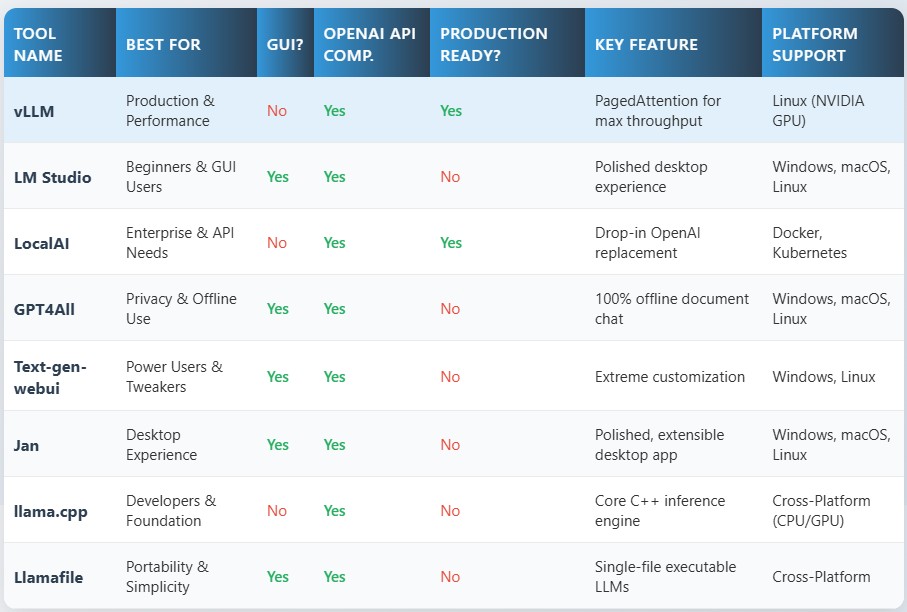907x612 pixels.
Task: Click the TOOL NAME column header
Action: pos(38,44)
